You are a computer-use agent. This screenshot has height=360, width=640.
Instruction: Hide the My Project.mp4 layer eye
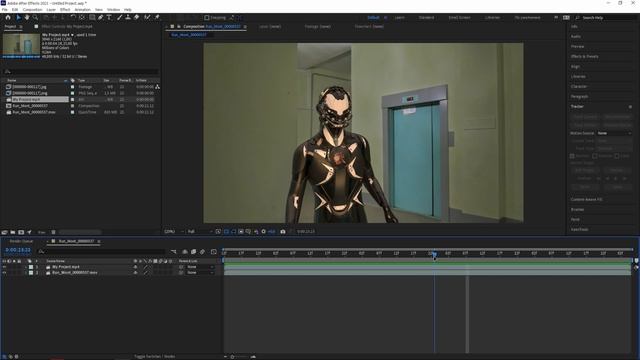pyautogui.click(x=4, y=267)
